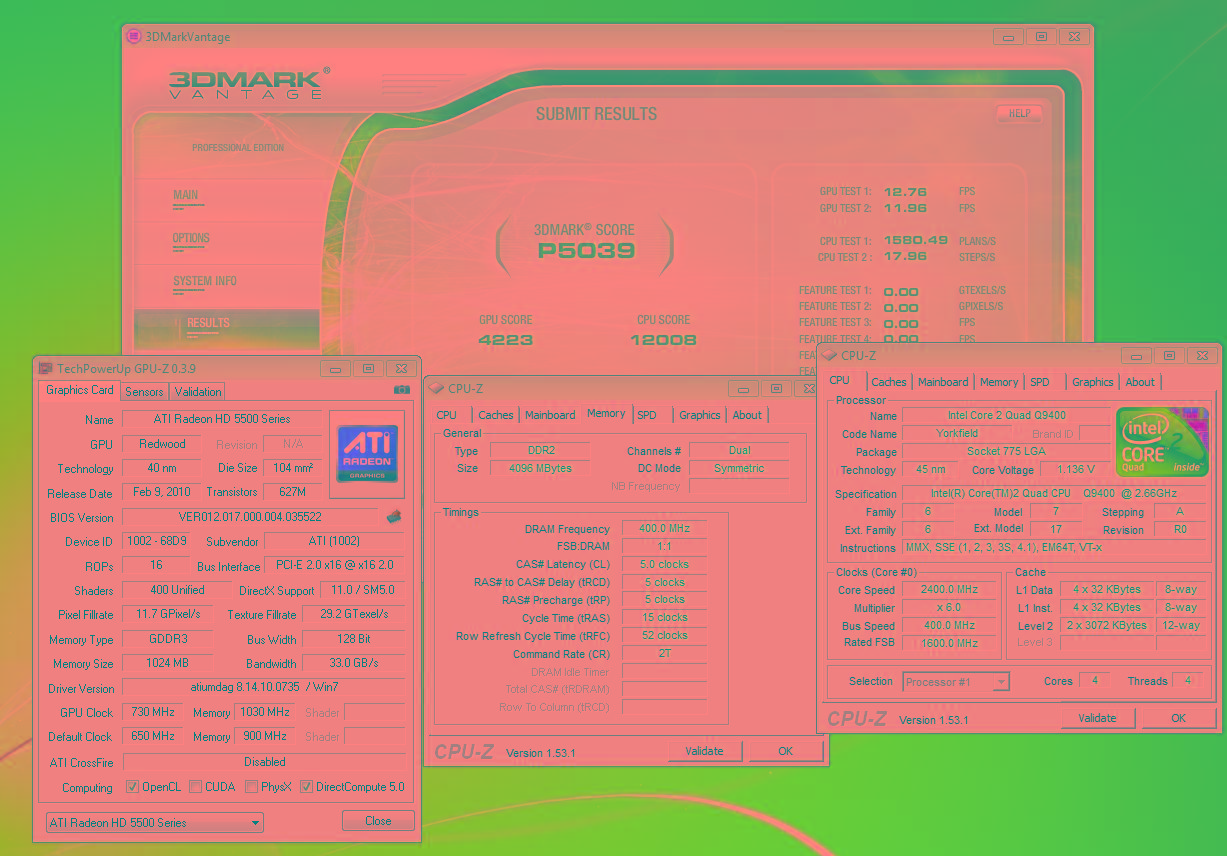
Task: Click the CAS# Latency 5.0 clocks value
Action: point(664,564)
